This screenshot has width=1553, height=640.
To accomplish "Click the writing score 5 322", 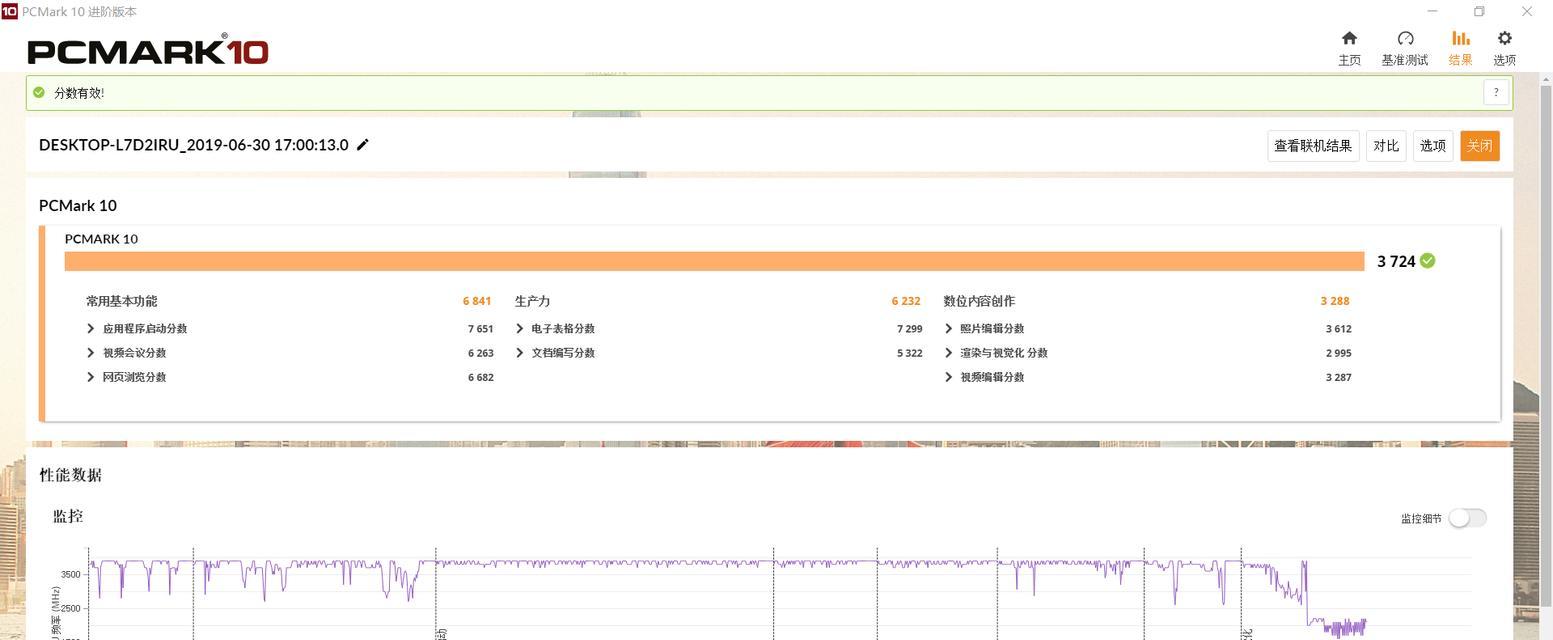I will (x=909, y=353).
